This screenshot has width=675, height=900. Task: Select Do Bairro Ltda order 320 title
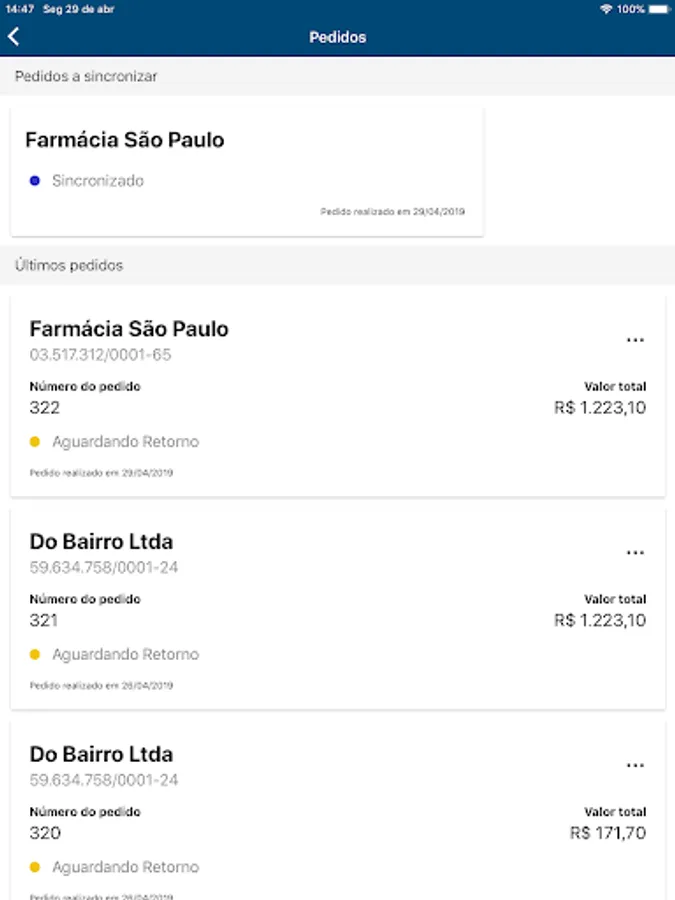point(101,755)
